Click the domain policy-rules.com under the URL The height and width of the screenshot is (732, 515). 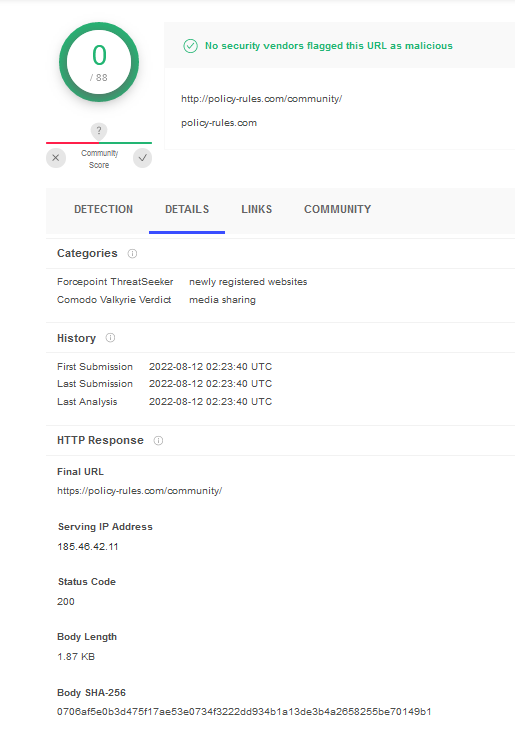(219, 123)
